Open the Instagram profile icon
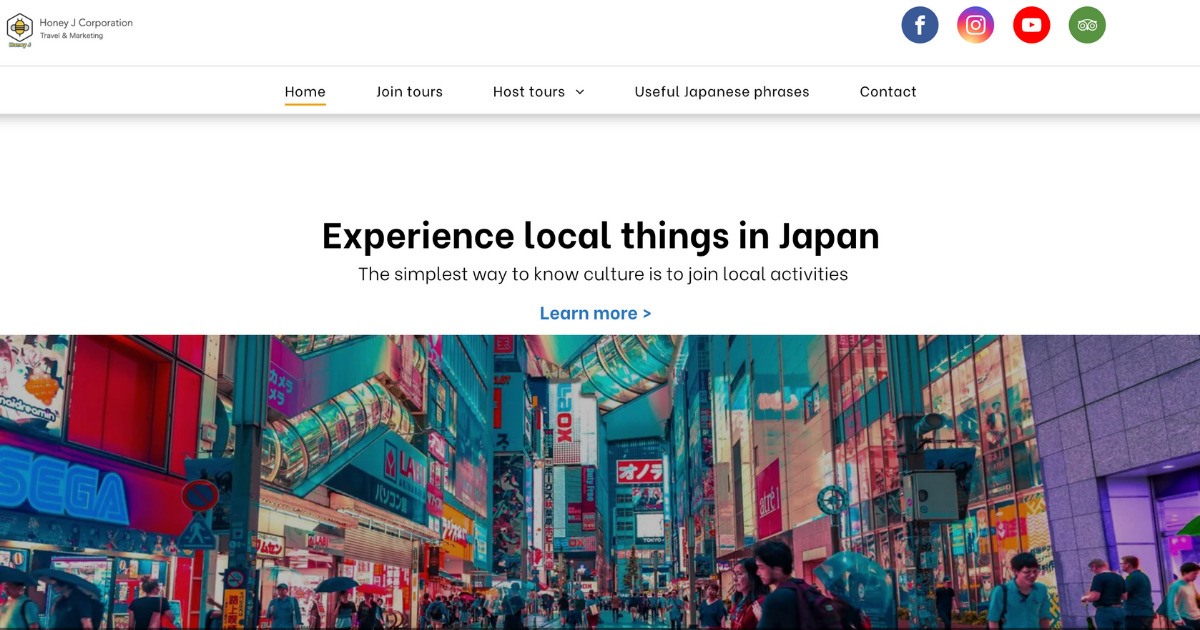Screen dimensions: 1200x630 click(975, 25)
